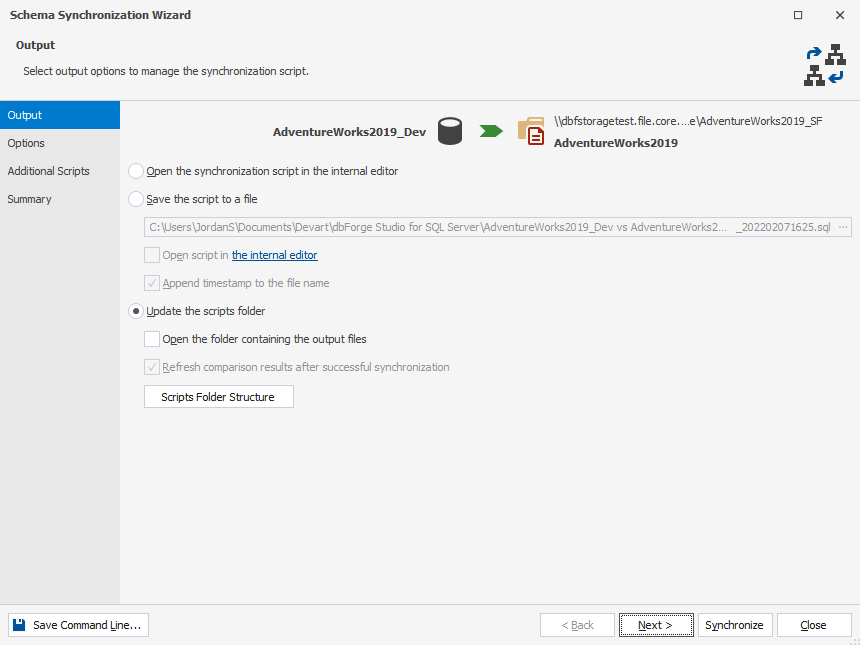Screen dimensions: 860x645
Task: Click the floppy disk icon on Save Command Line
Action: (19, 625)
